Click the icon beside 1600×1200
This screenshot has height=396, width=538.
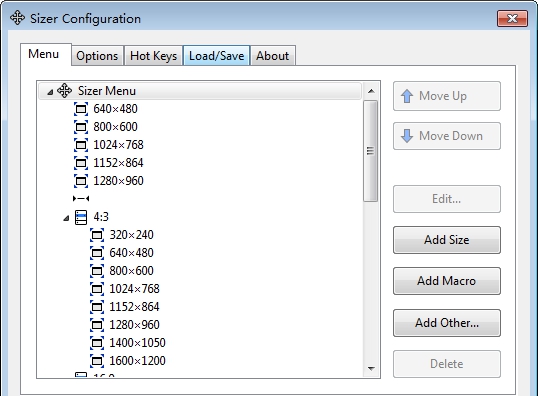tap(97, 361)
